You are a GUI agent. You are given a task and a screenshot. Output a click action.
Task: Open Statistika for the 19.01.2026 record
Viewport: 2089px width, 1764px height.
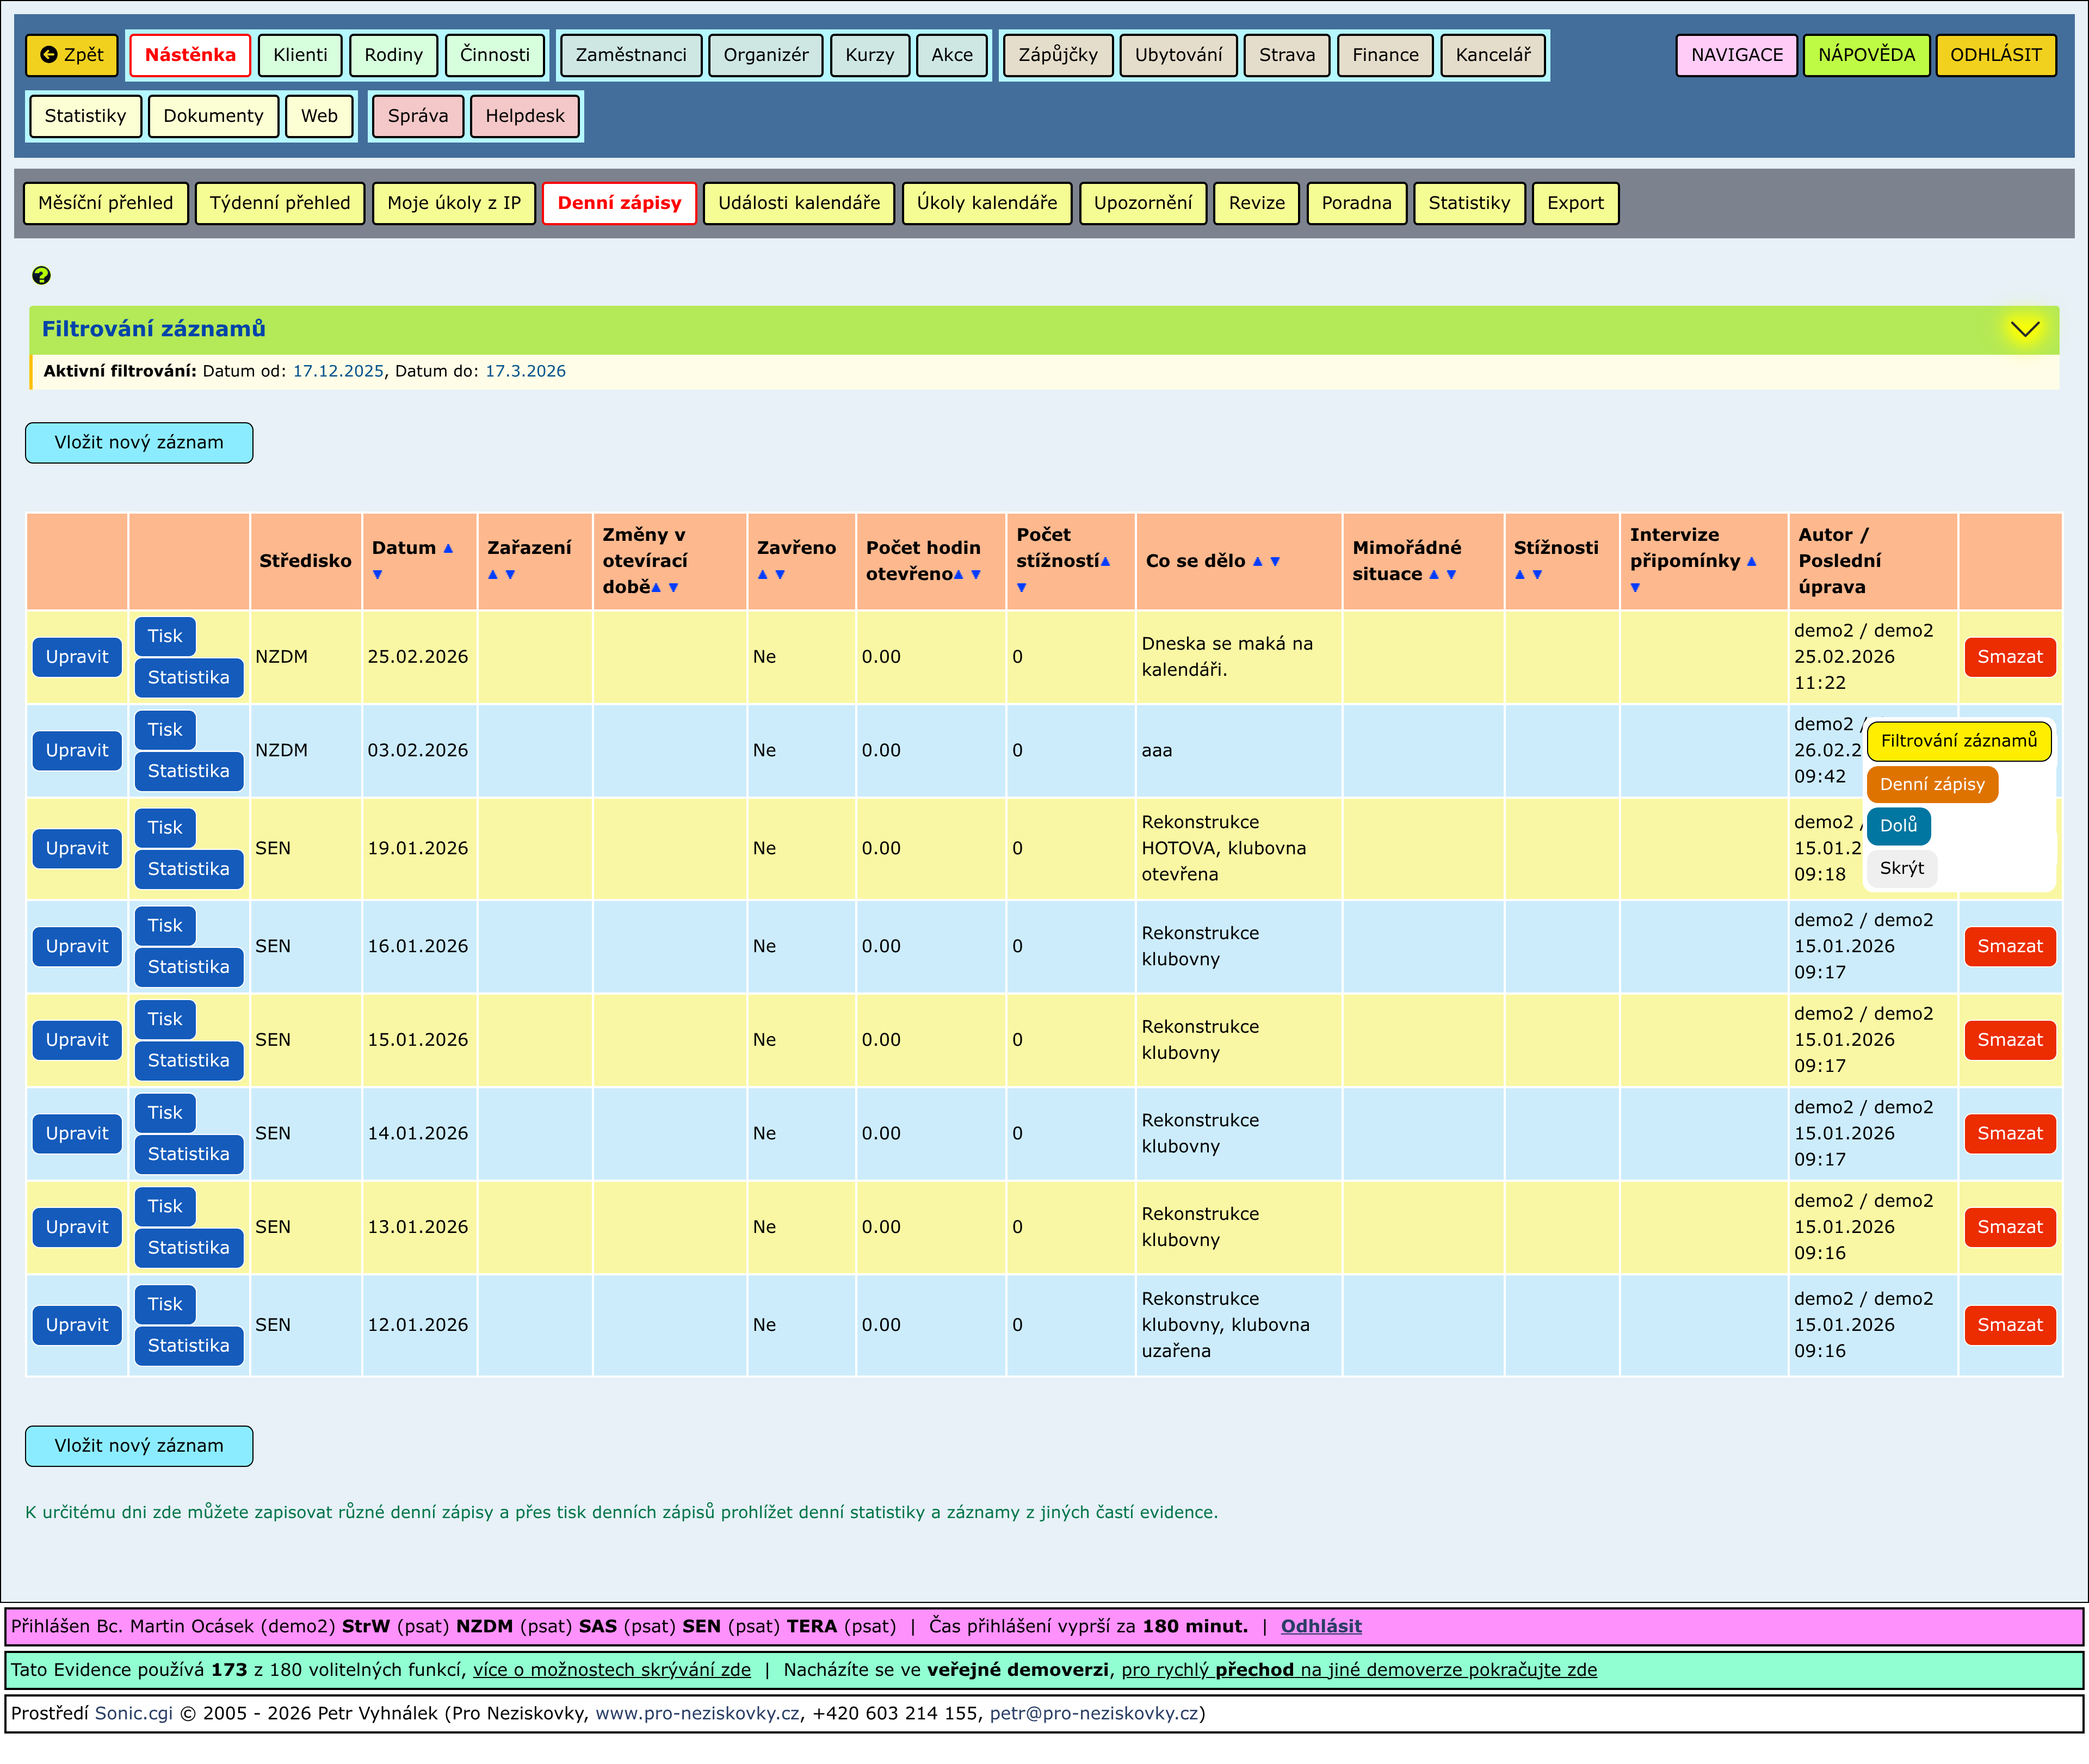(x=188, y=869)
